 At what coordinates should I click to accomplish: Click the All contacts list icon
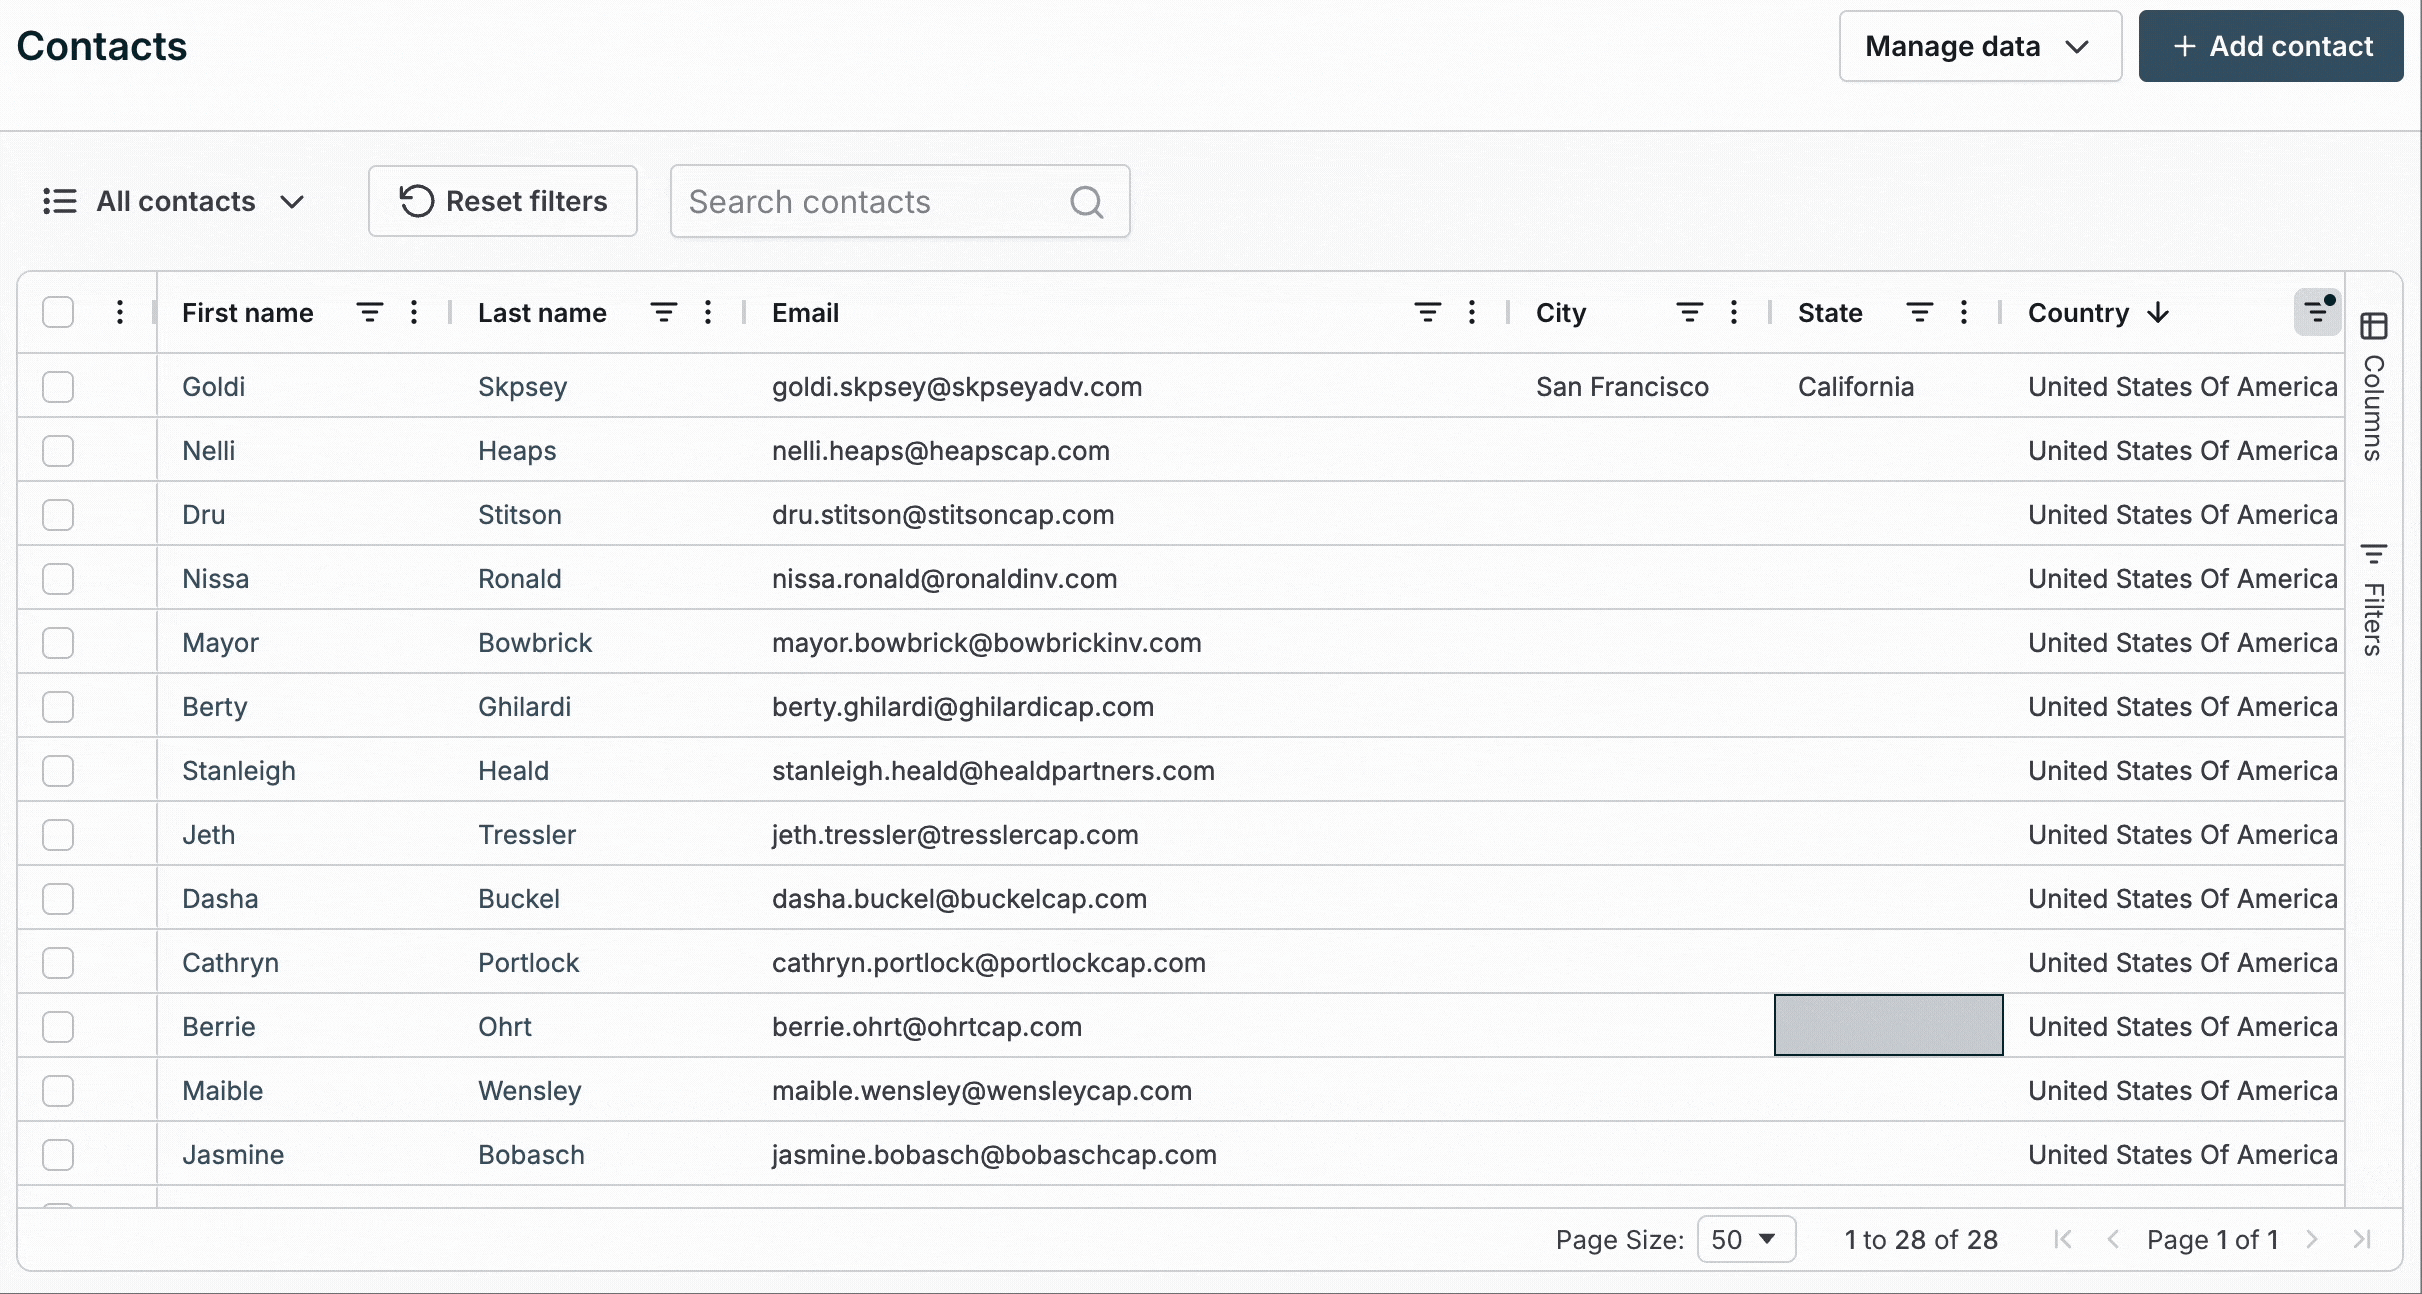tap(60, 201)
